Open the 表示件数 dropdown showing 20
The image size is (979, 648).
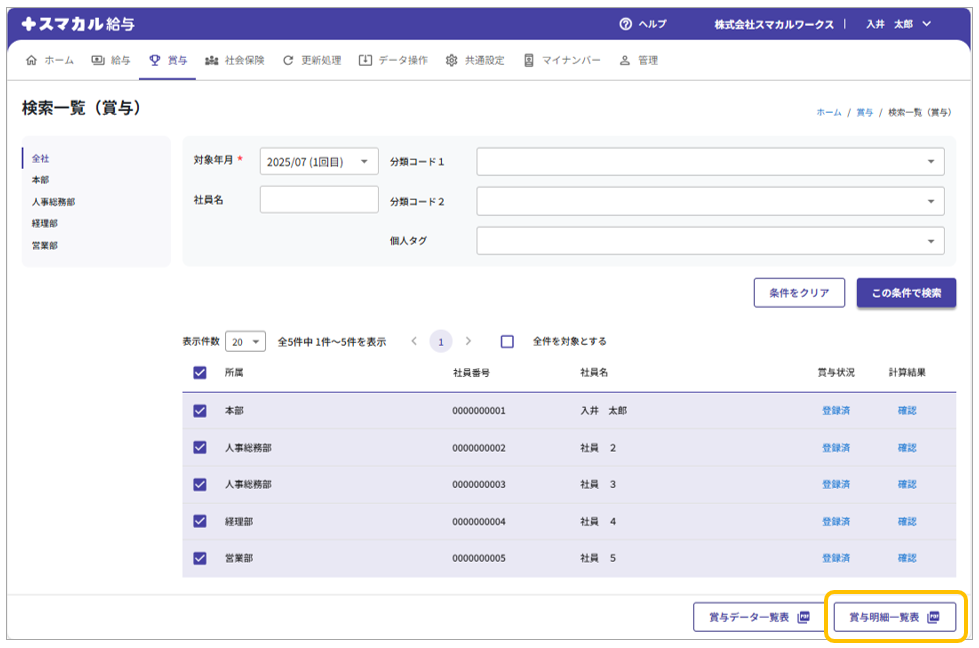245,342
